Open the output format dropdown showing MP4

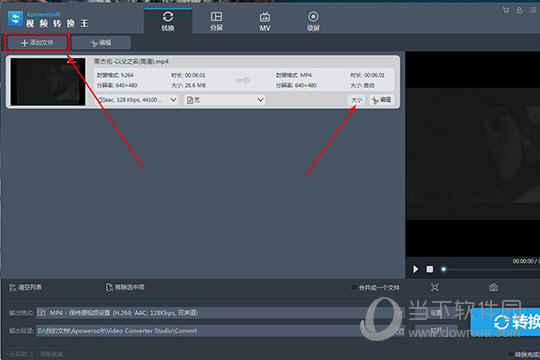point(219,313)
